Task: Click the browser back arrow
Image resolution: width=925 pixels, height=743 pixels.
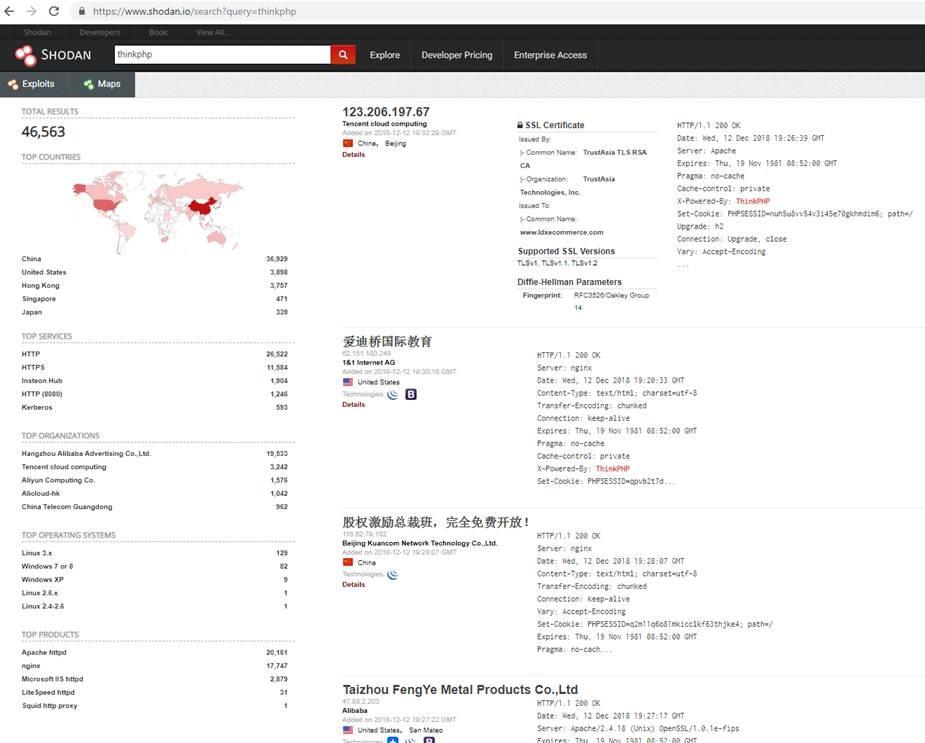Action: tap(9, 11)
